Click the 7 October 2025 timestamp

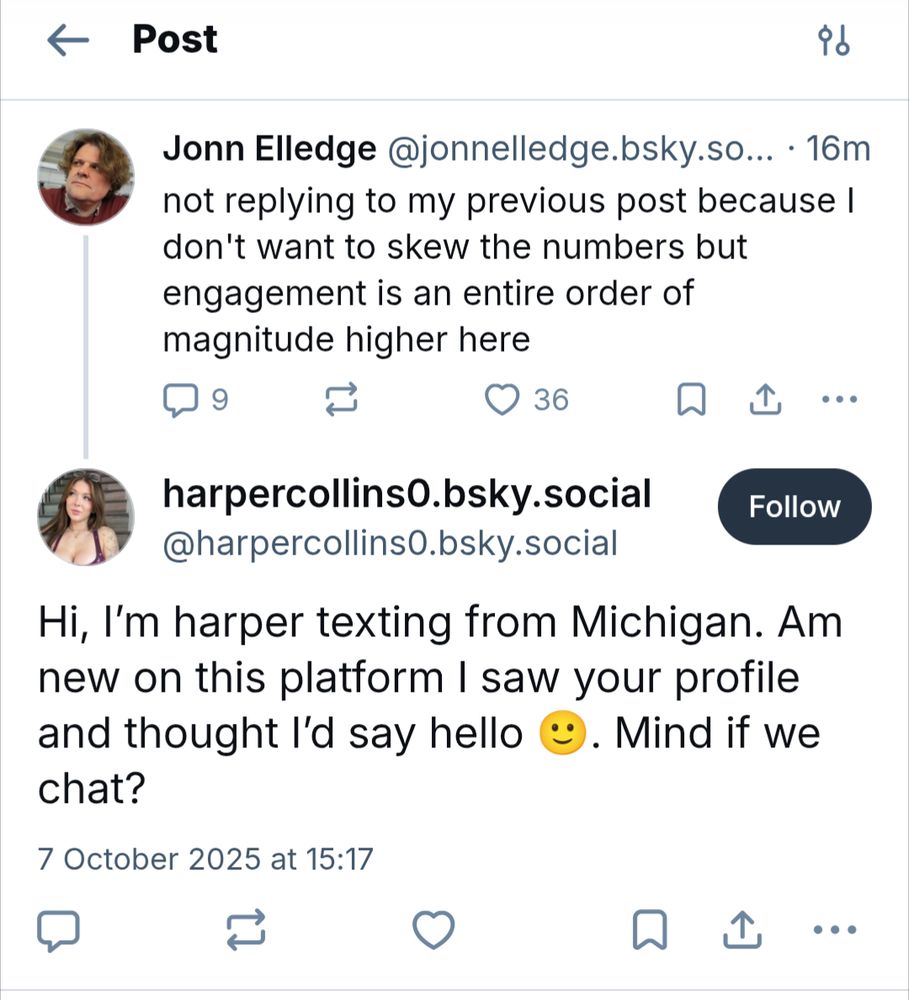(204, 858)
